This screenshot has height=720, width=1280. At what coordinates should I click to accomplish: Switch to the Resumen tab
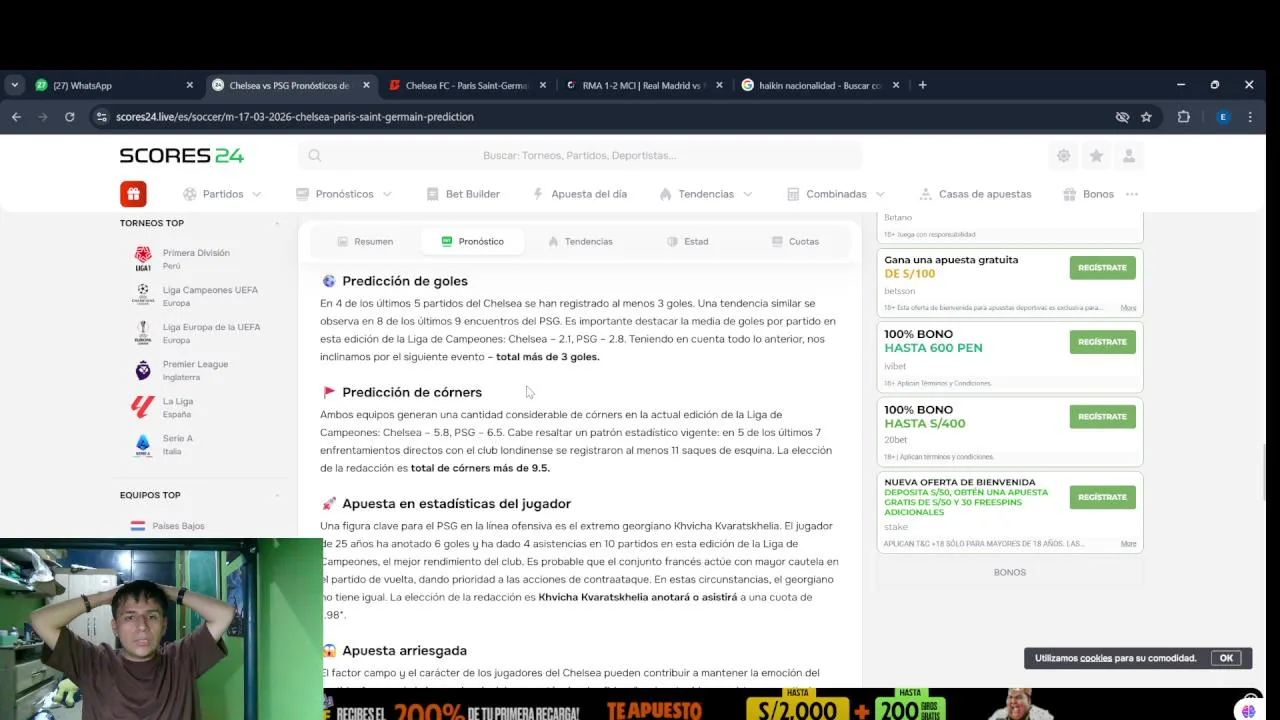tap(365, 241)
